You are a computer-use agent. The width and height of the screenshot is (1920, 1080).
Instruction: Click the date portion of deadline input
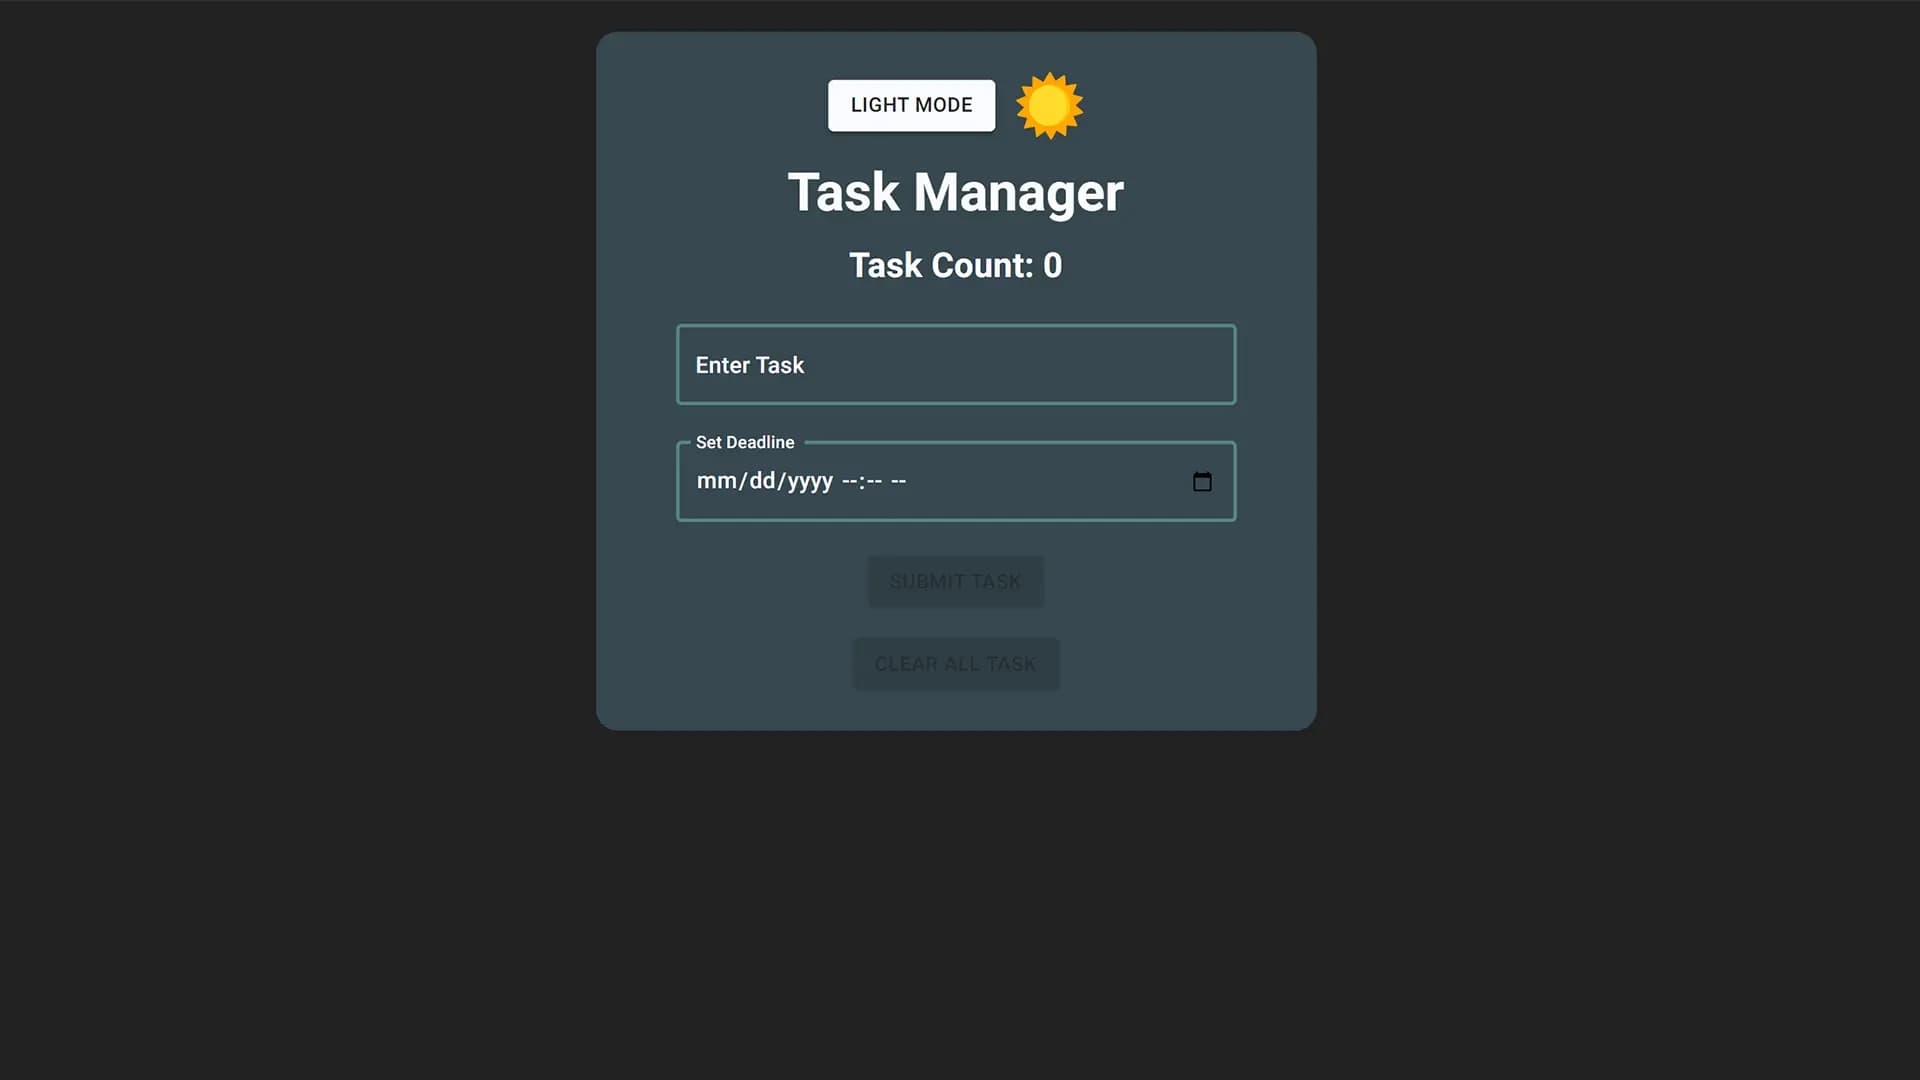pos(764,481)
